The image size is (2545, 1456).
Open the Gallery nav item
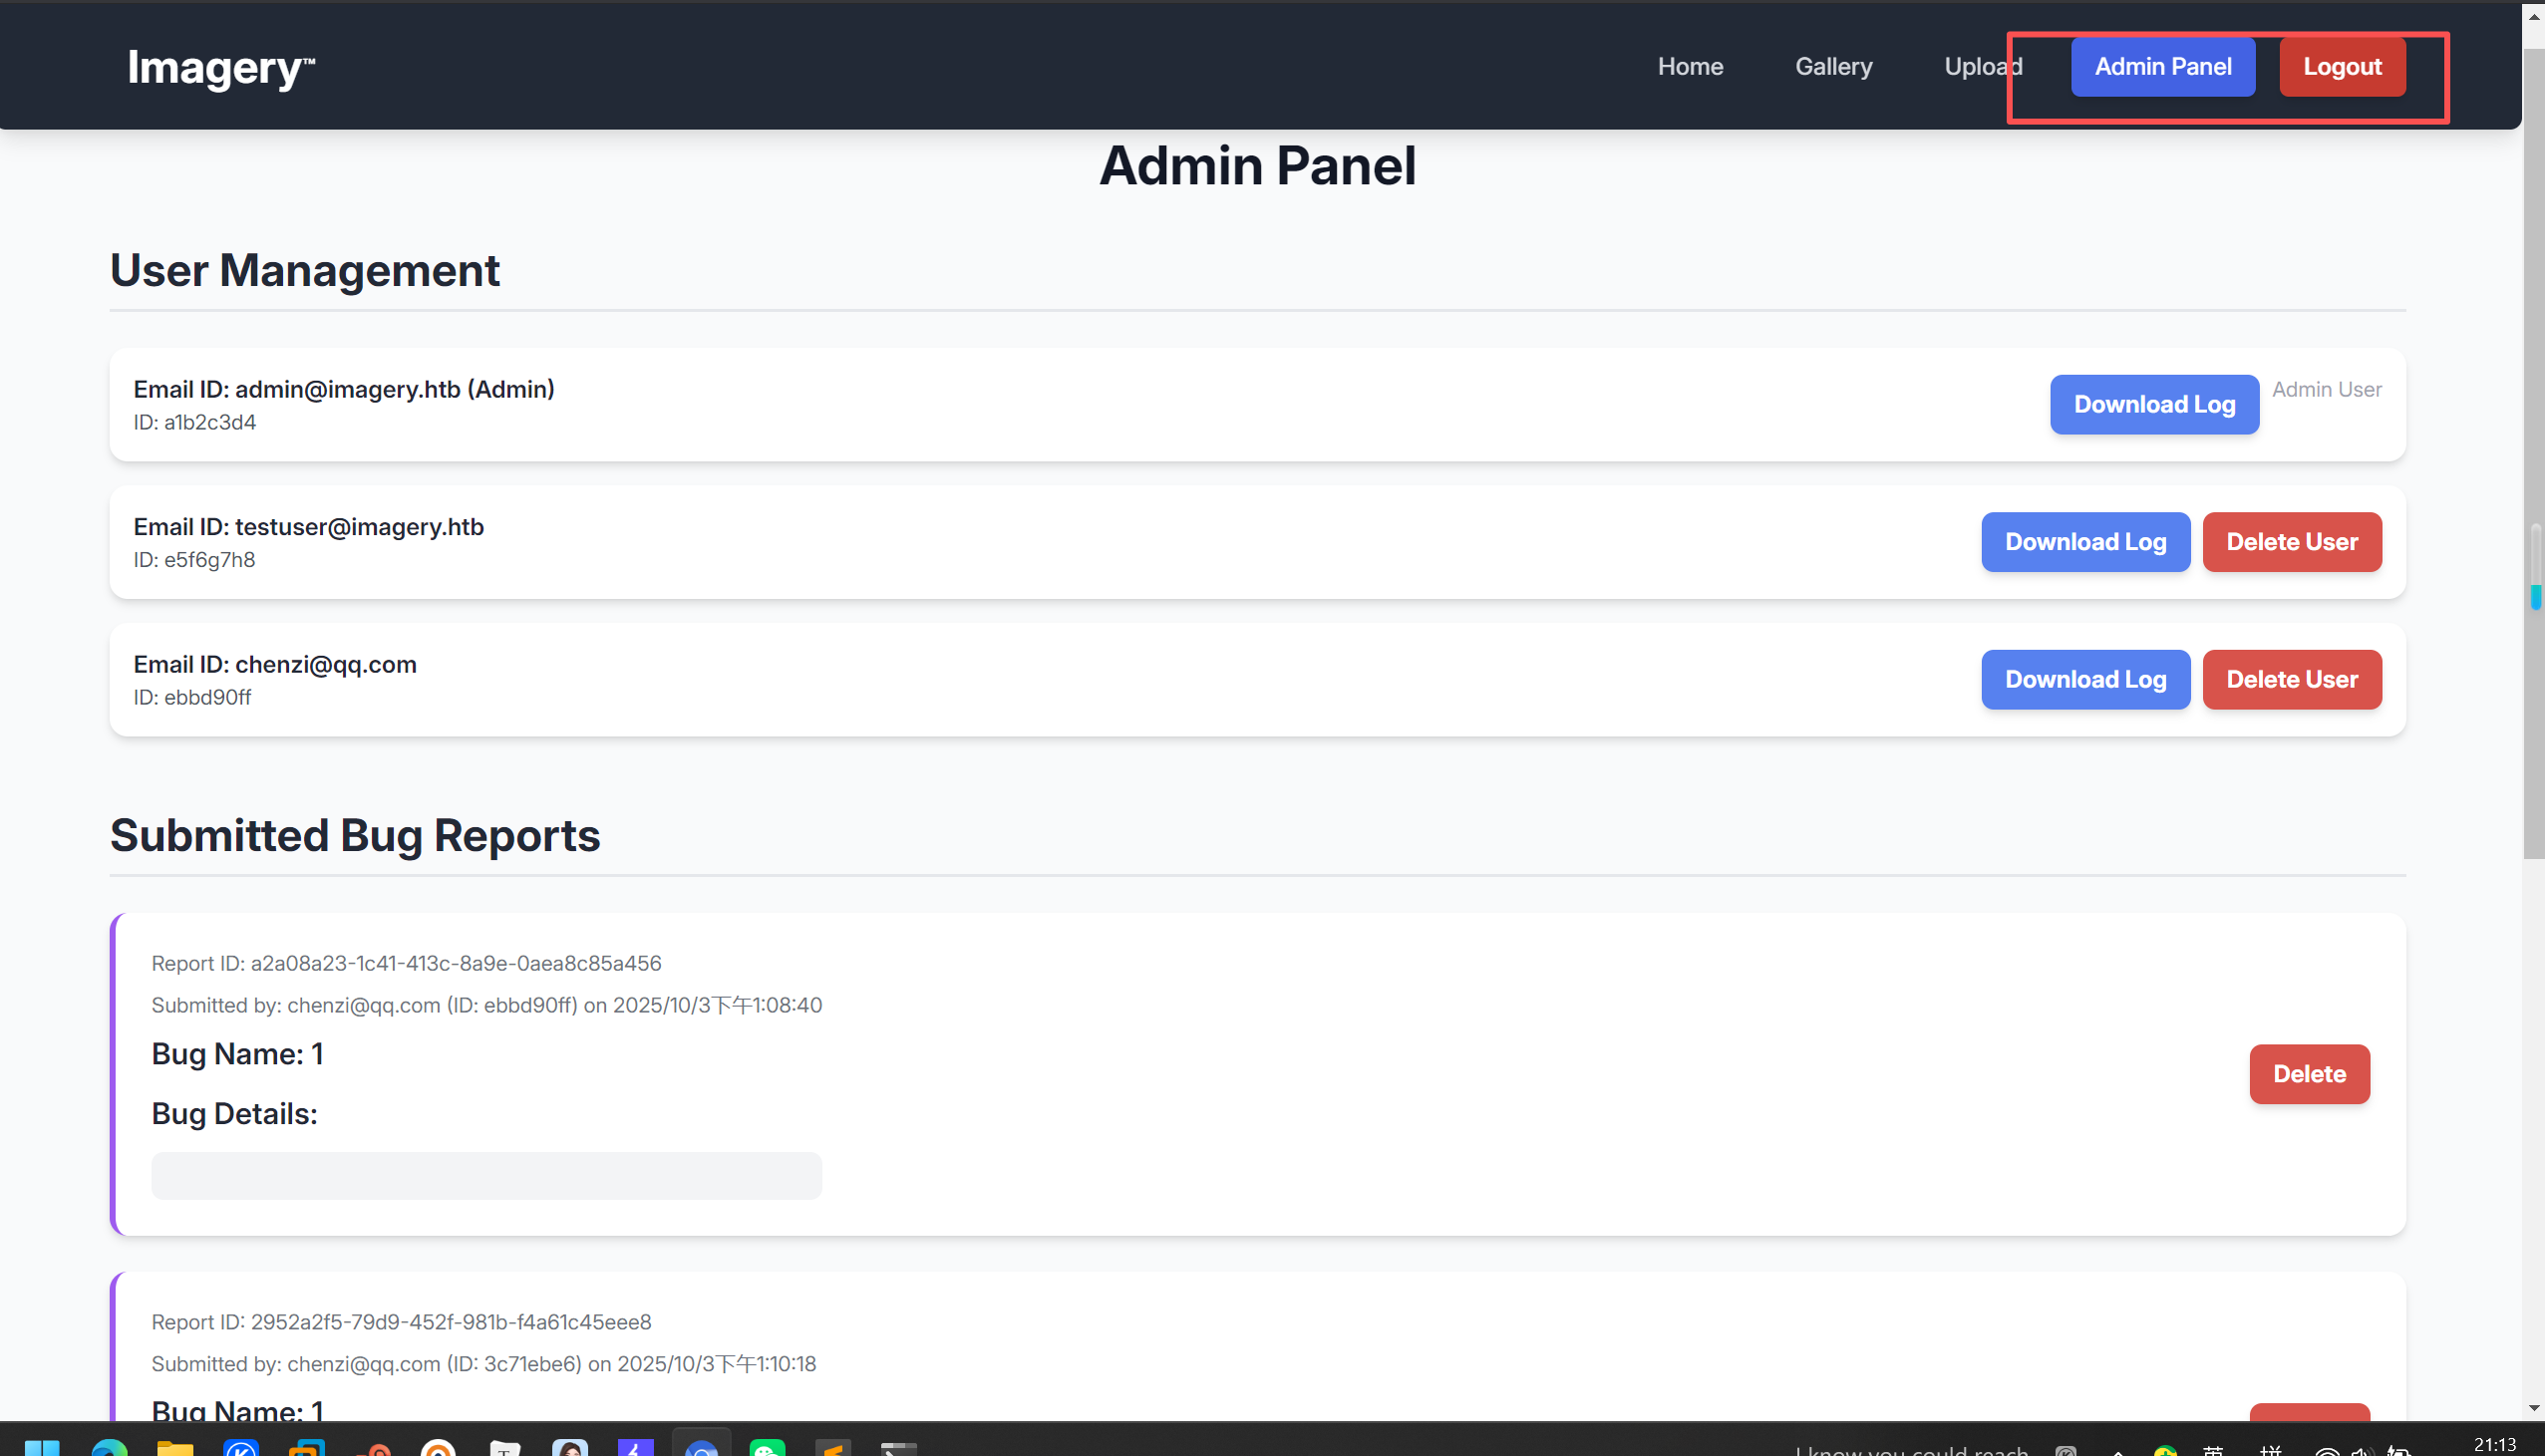1833,67
